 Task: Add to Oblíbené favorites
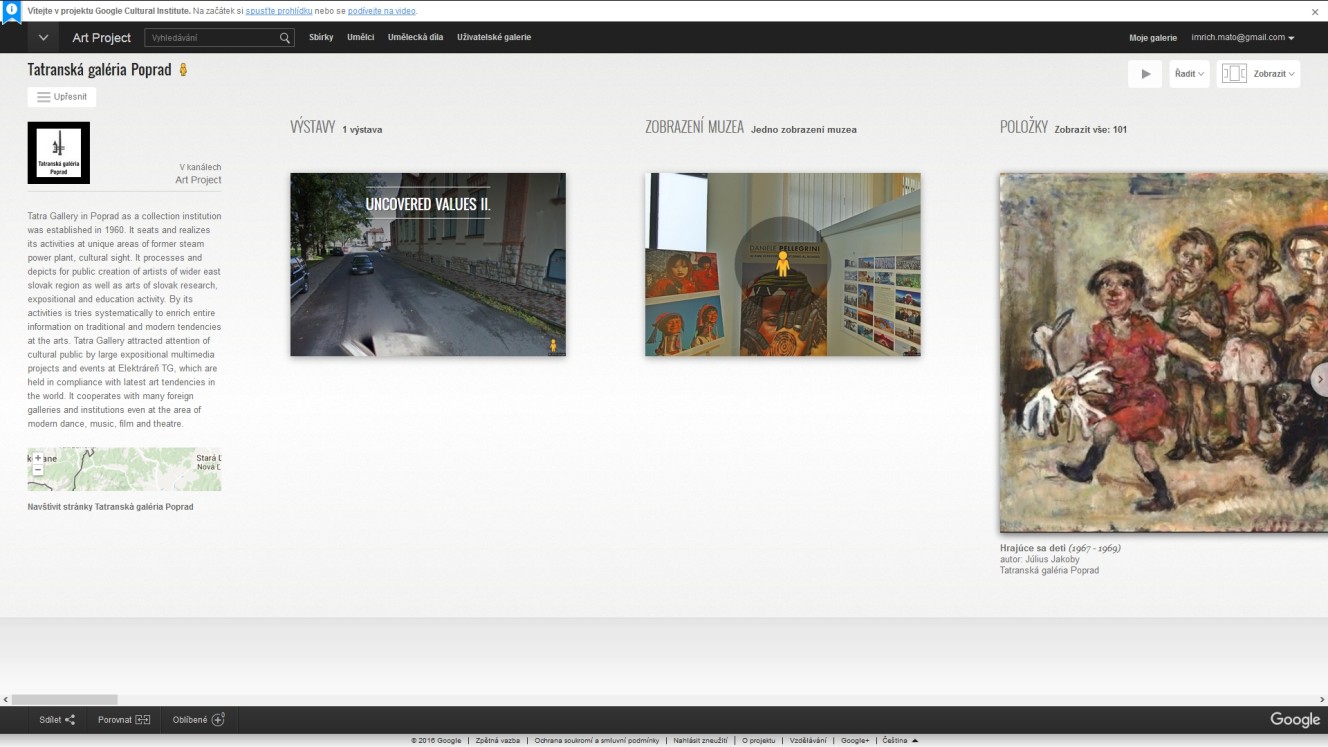coord(218,720)
